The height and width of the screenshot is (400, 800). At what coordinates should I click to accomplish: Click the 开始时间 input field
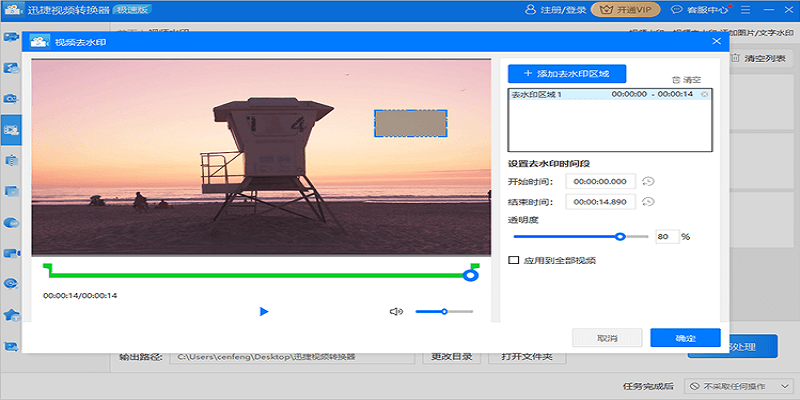[x=600, y=181]
